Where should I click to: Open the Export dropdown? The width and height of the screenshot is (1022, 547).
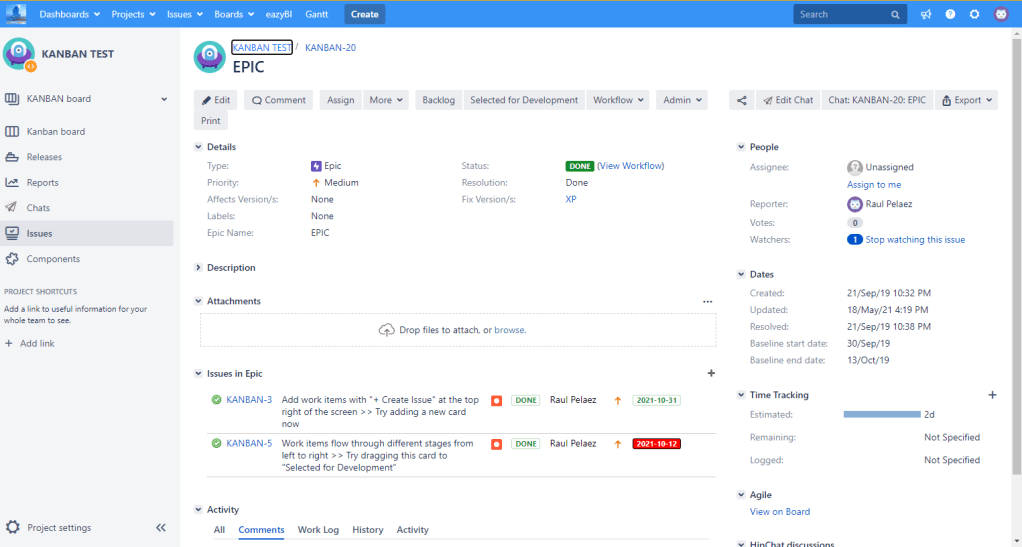click(966, 100)
